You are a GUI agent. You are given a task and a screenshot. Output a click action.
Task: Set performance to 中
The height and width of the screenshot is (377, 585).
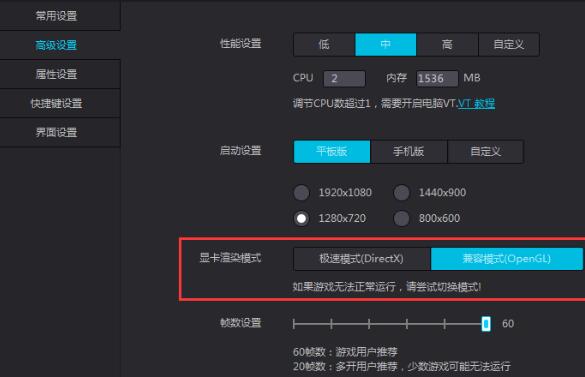[x=385, y=44]
